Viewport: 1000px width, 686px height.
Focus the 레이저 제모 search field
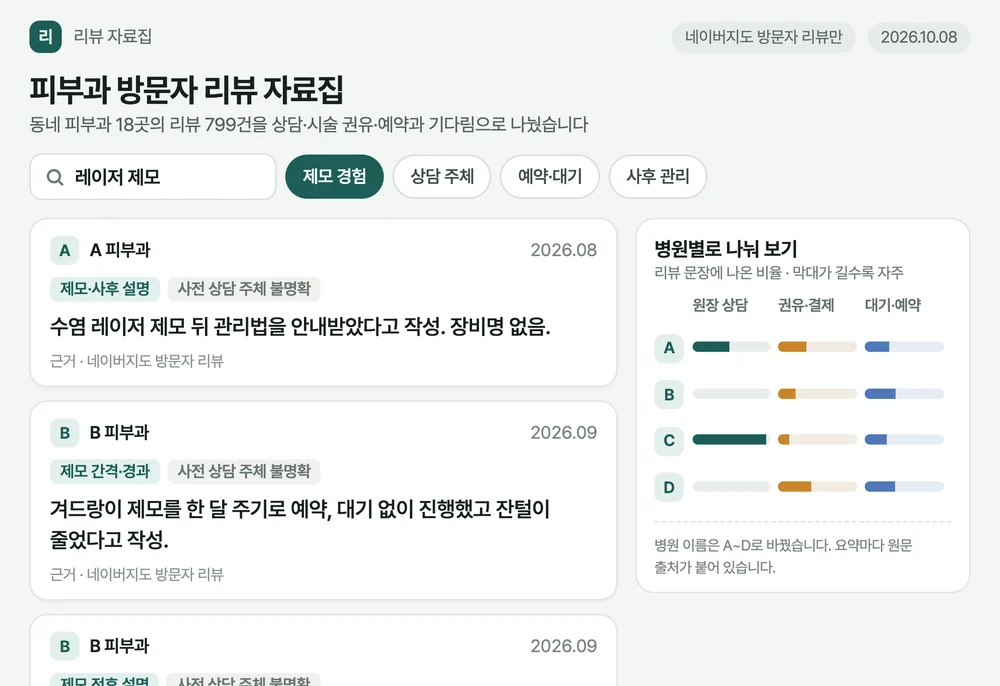pos(153,177)
